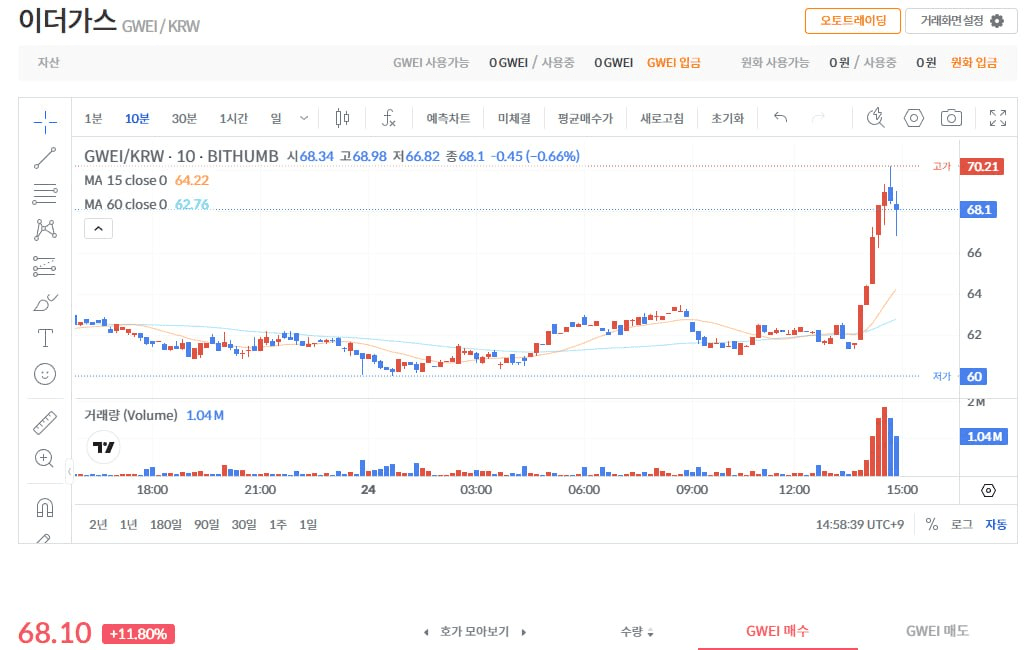Take a chart snapshot with camera icon
Viewport: 1034px width, 650px height.
tap(951, 118)
